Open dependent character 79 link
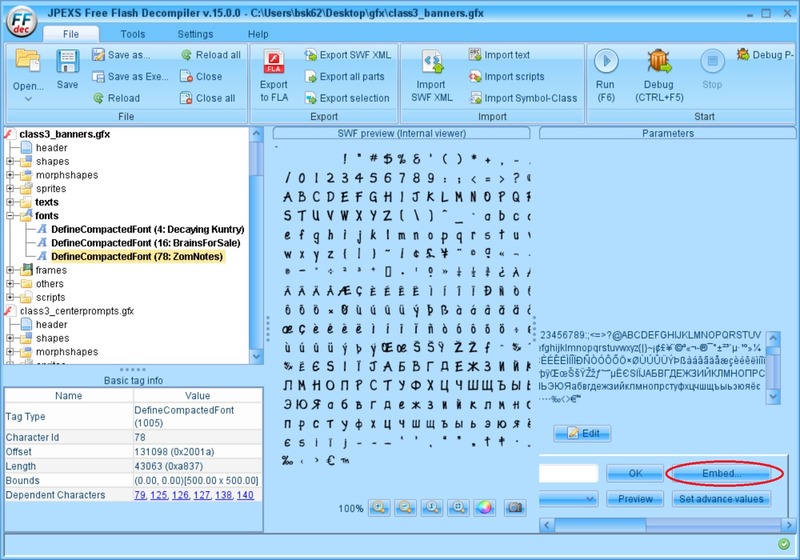800x560 pixels. [140, 495]
